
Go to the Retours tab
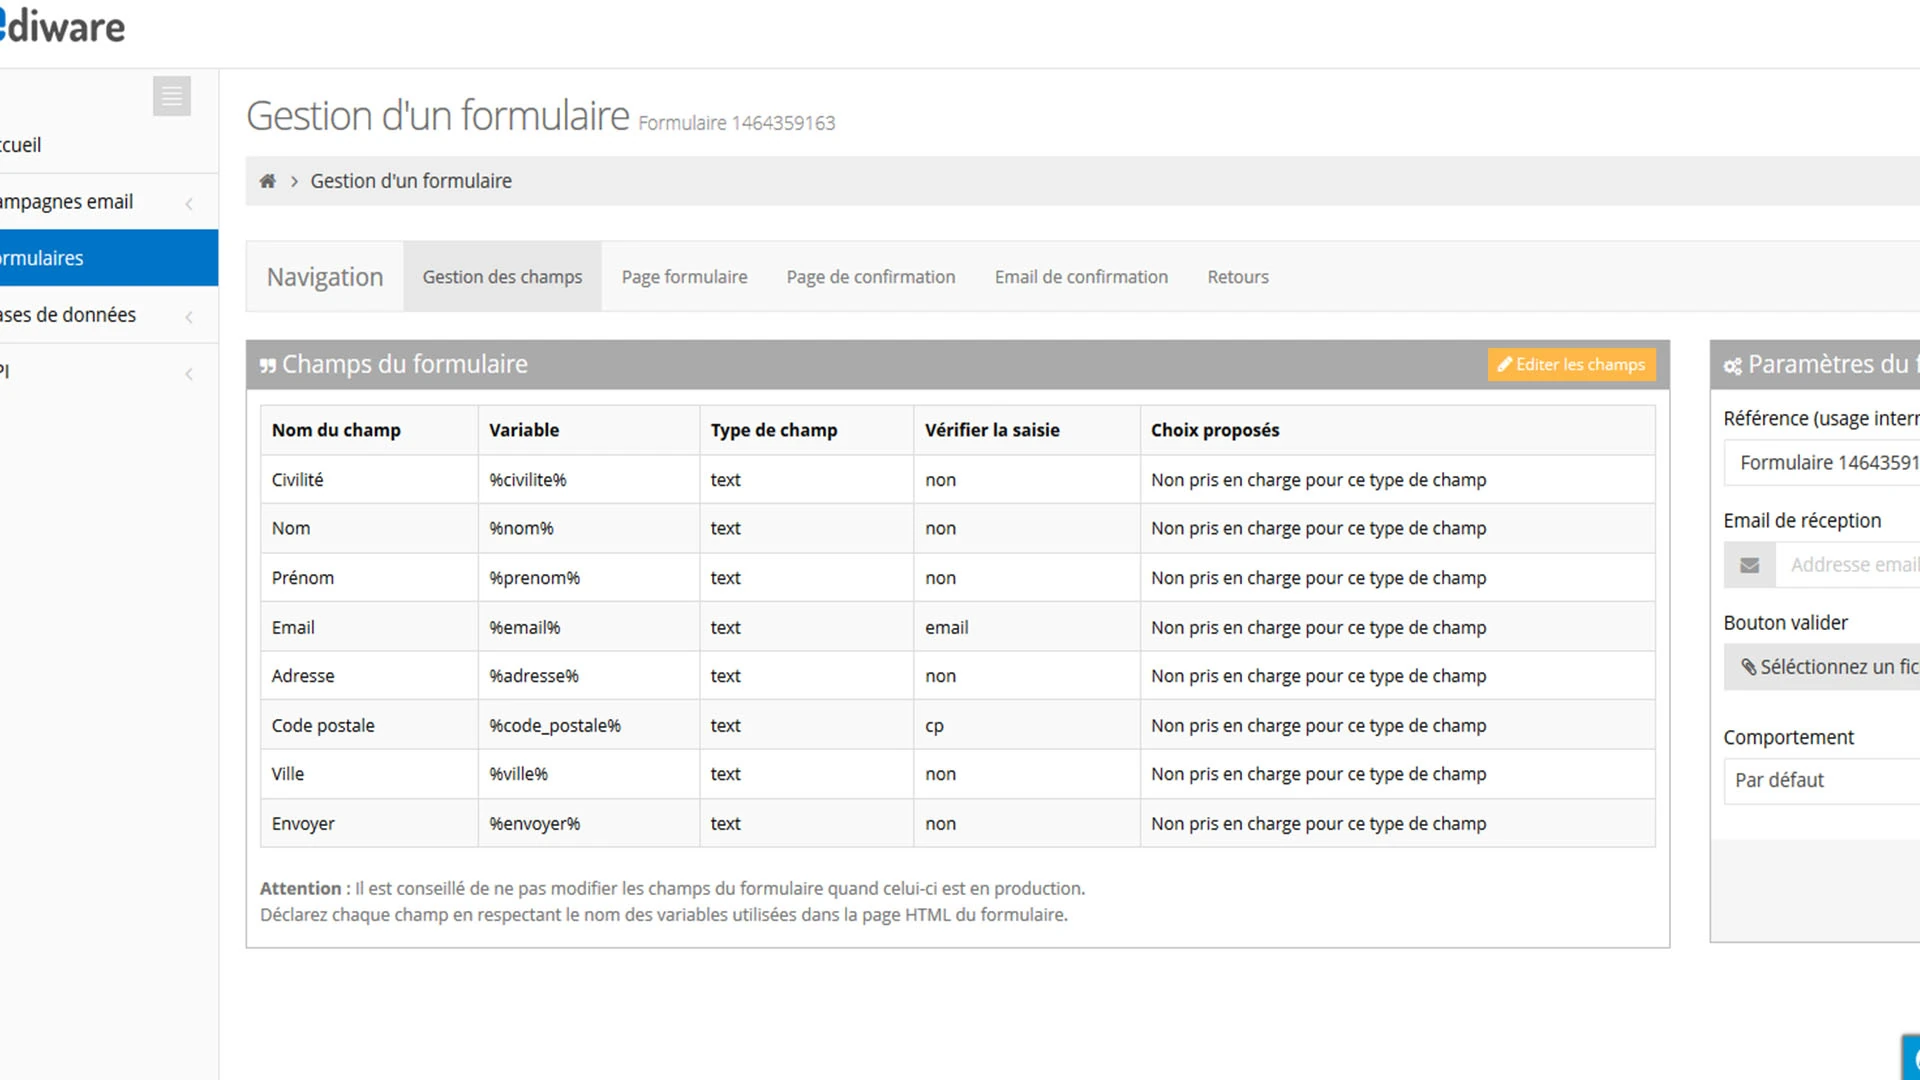[1237, 277]
